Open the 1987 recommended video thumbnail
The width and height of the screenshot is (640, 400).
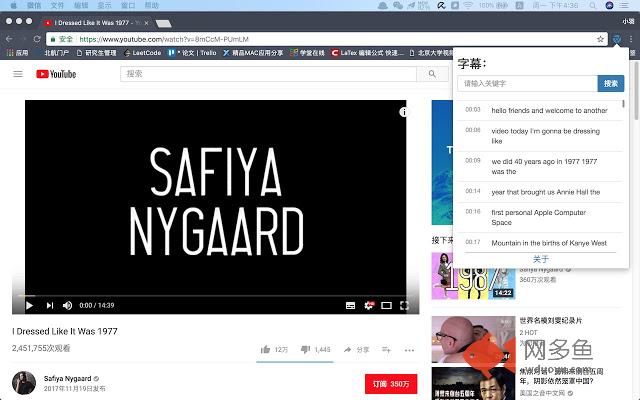click(473, 276)
